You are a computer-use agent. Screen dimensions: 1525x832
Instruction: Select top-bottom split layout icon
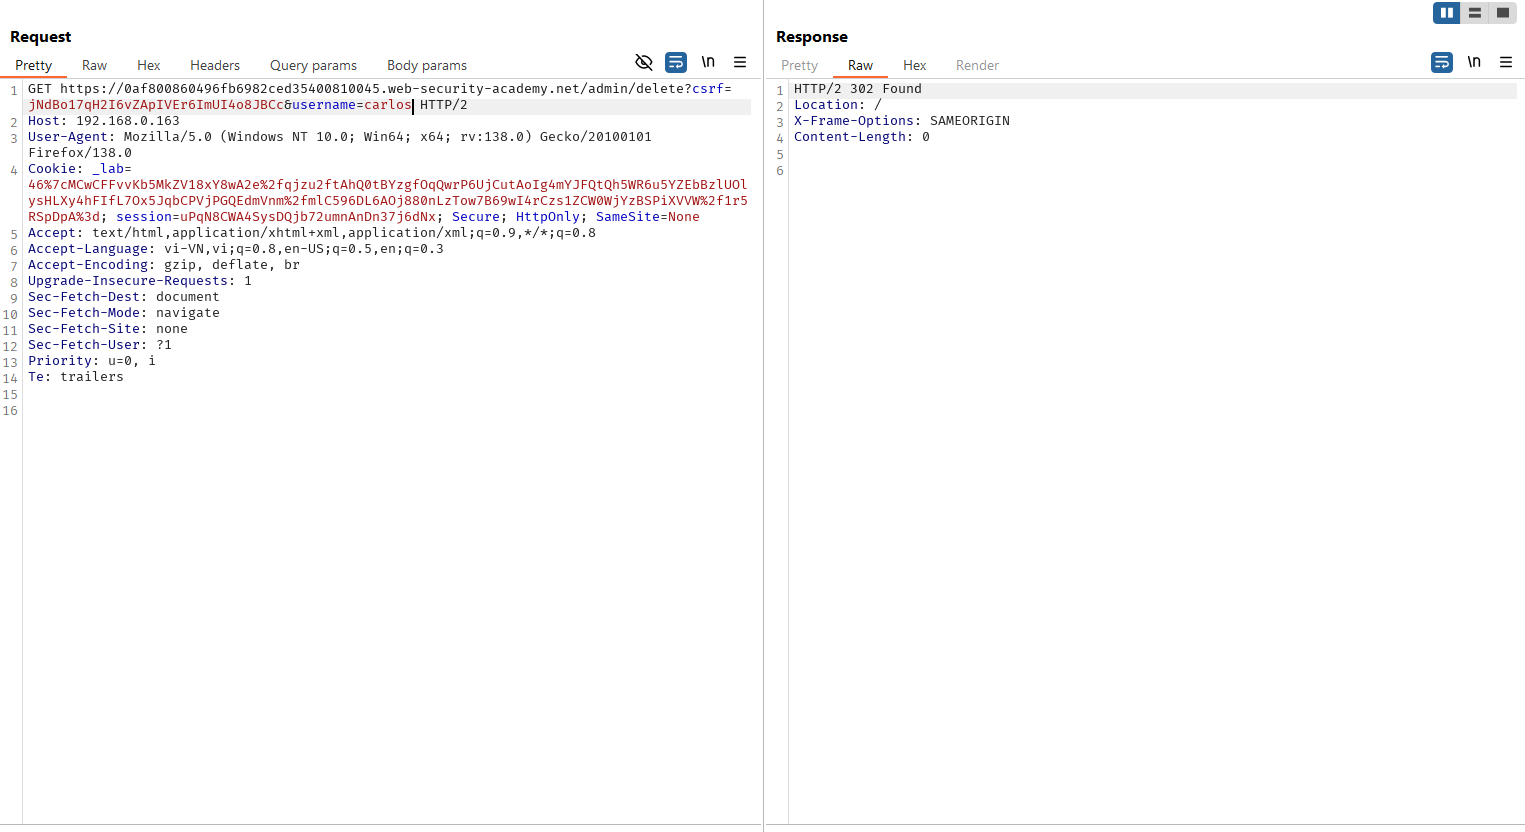(x=1474, y=13)
